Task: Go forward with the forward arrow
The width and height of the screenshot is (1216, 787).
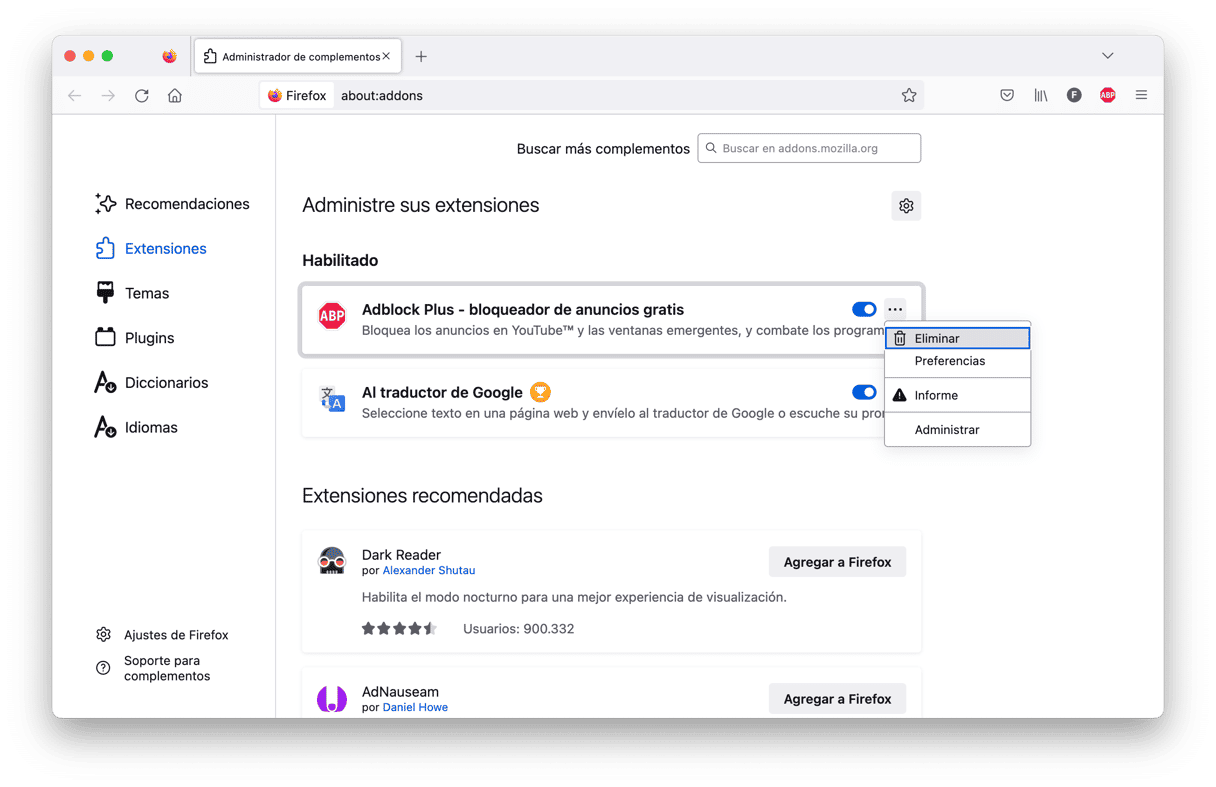Action: (108, 96)
